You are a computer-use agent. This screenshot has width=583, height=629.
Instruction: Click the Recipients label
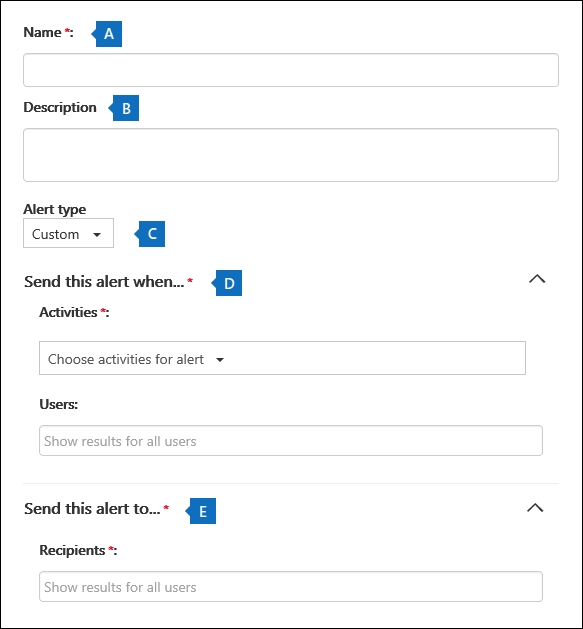point(72,550)
